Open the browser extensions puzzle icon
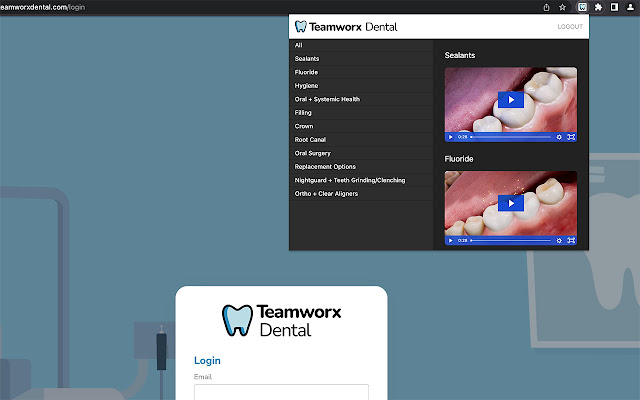The image size is (640, 400). point(598,7)
